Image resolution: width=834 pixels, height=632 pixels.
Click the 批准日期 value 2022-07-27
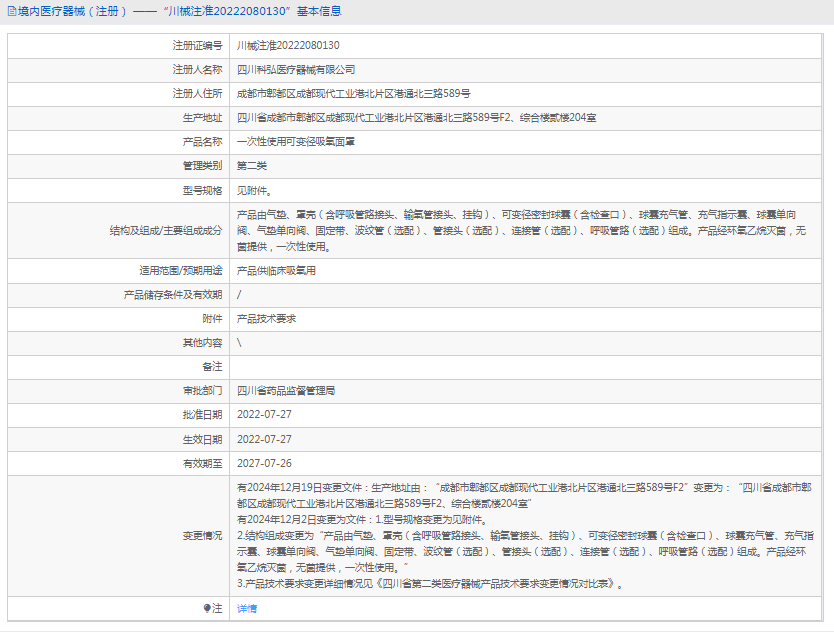click(x=264, y=414)
